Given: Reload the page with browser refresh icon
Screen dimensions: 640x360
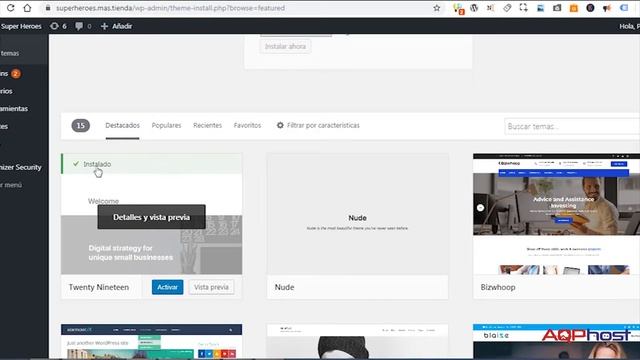Looking at the screenshot, I should tap(10, 8).
